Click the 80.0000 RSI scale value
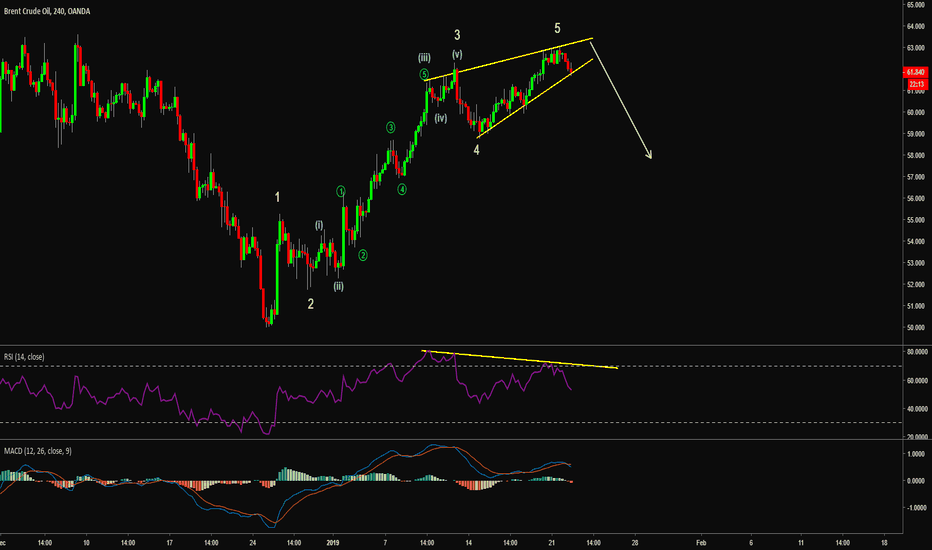 coord(917,352)
